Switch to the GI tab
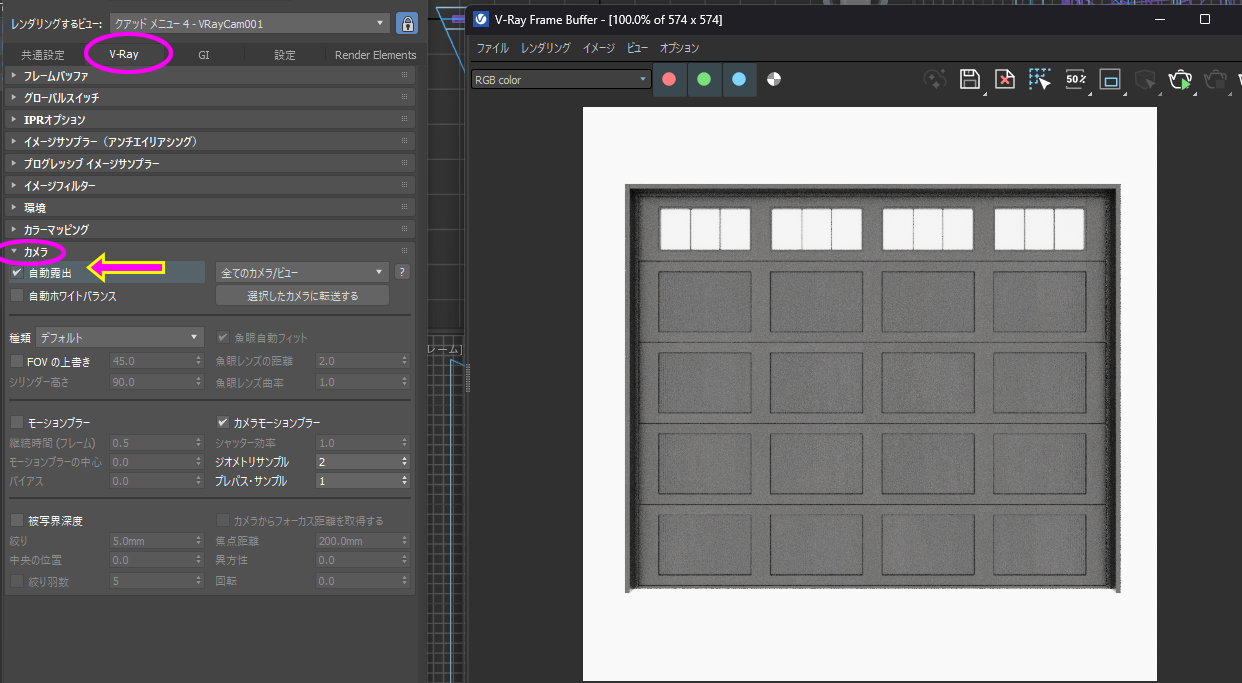This screenshot has height=683, width=1242. 204,55
